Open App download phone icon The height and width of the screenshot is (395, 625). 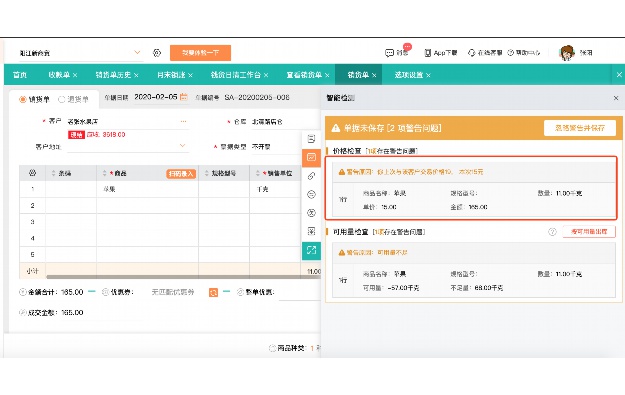(428, 53)
